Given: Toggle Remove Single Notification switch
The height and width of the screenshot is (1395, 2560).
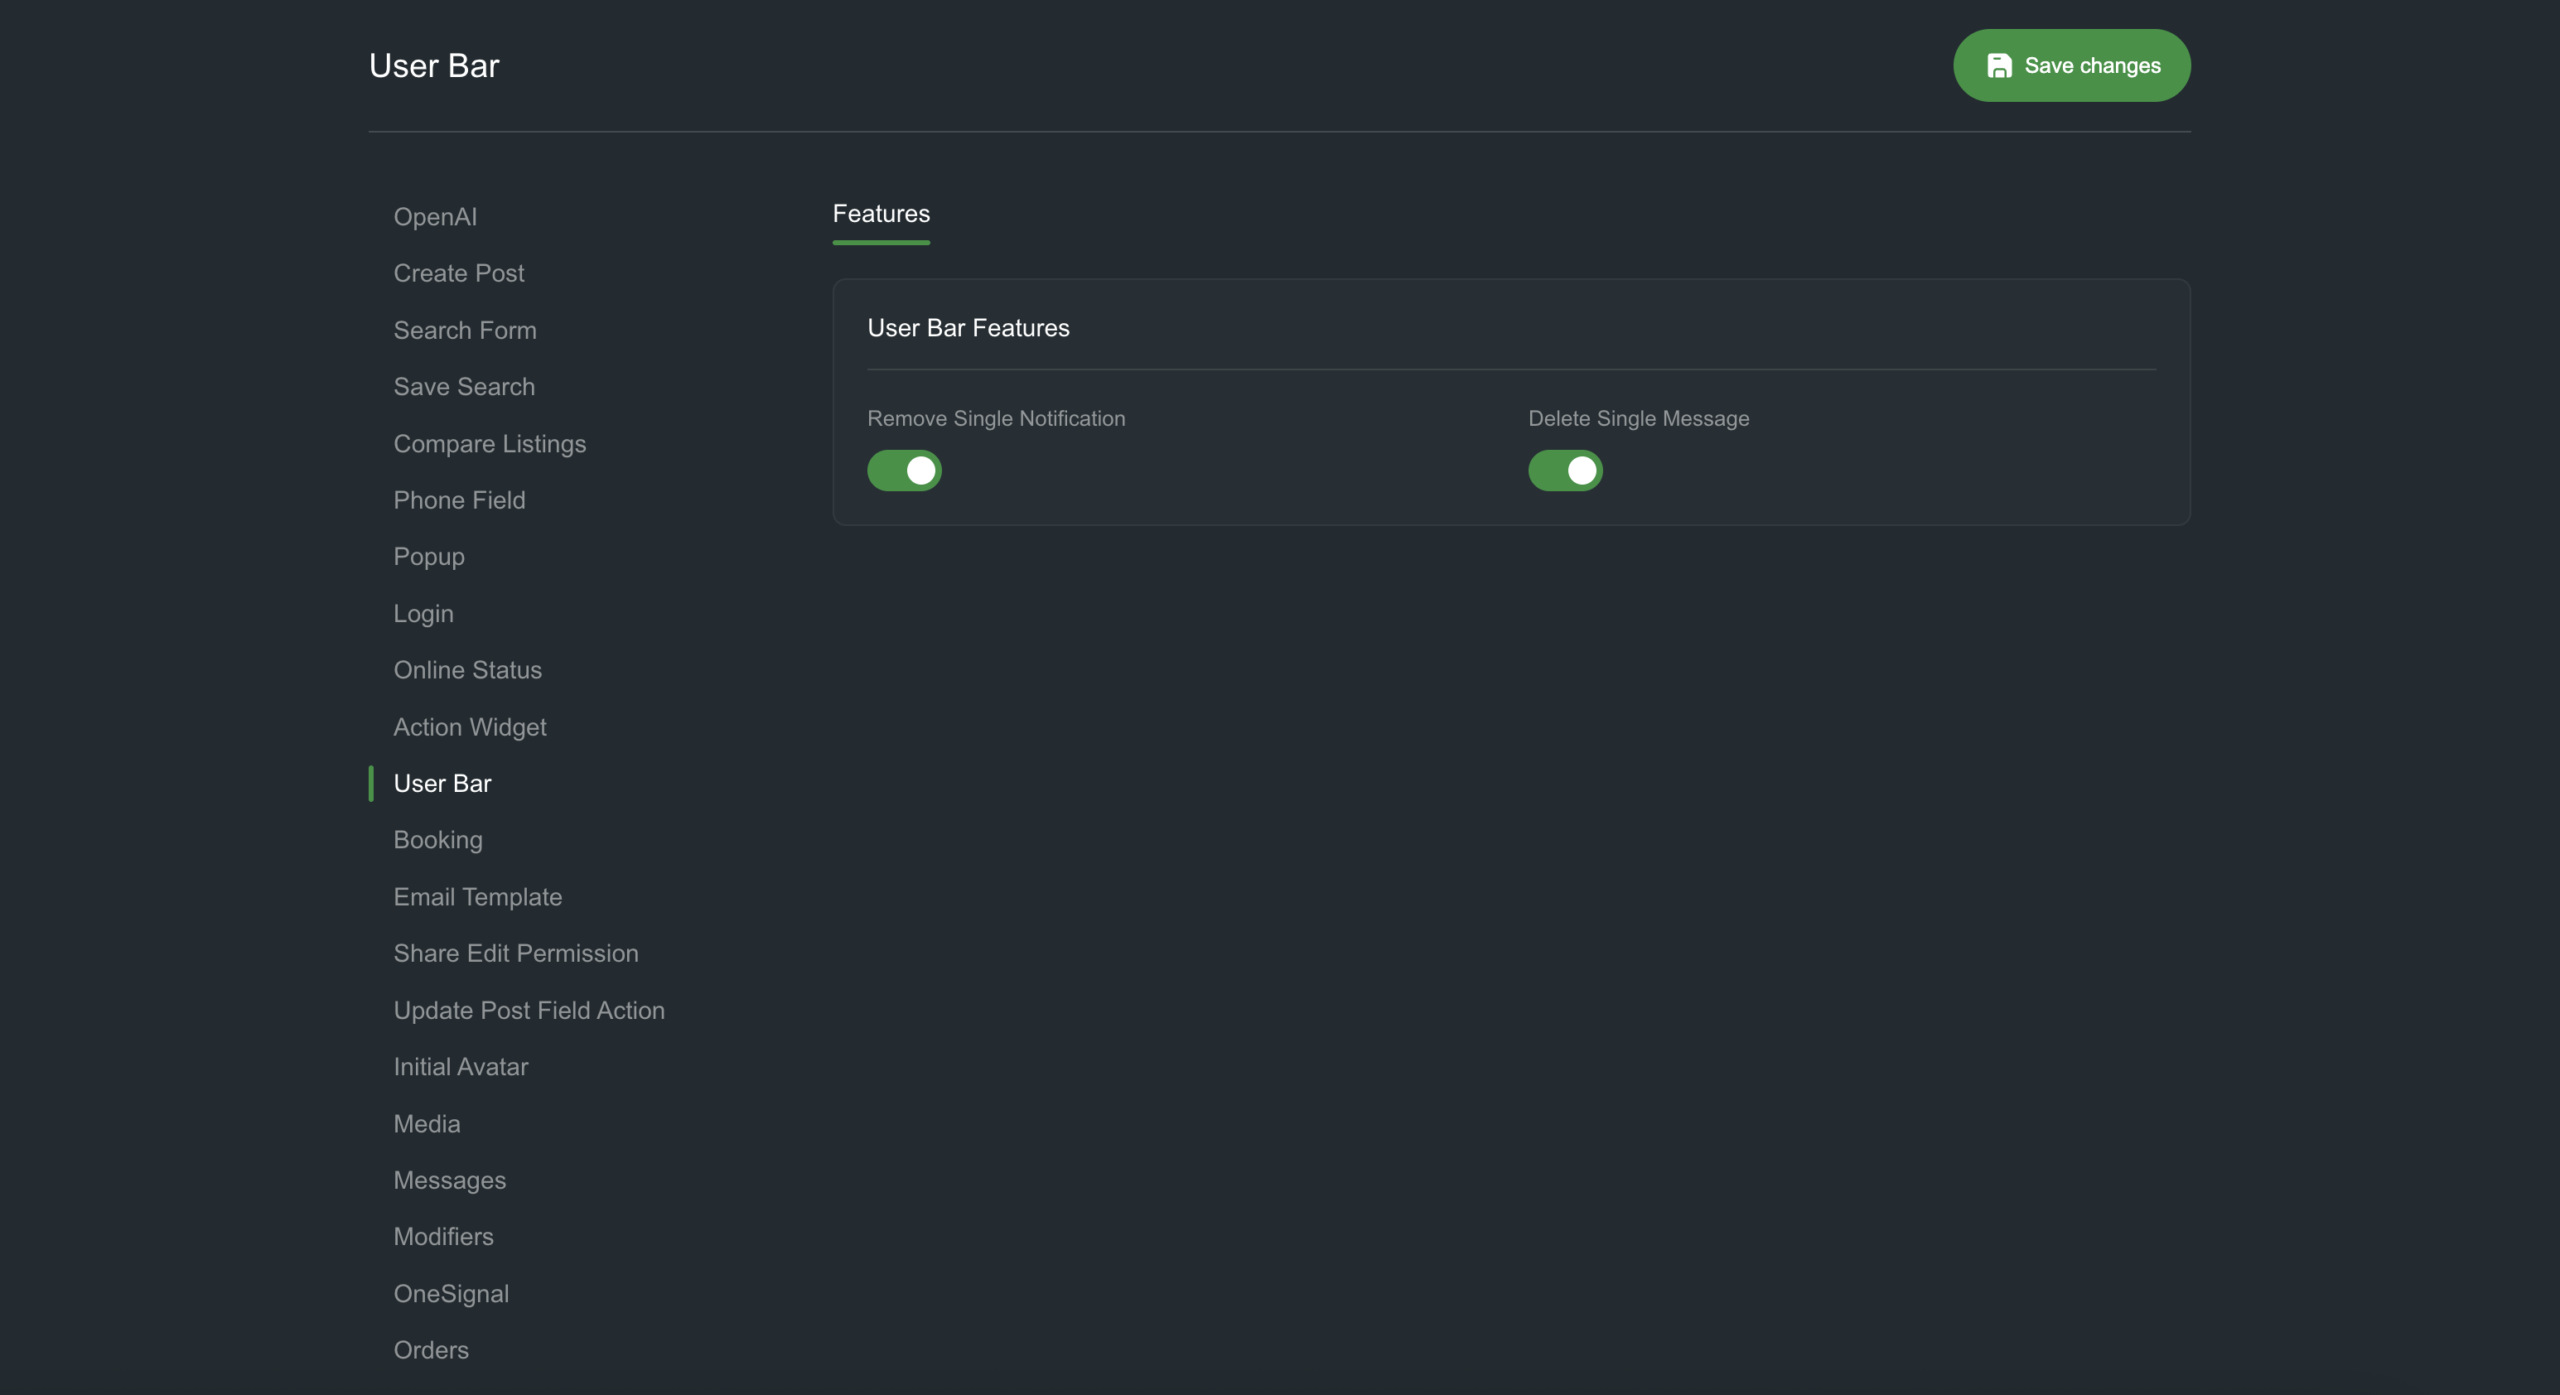Looking at the screenshot, I should [904, 470].
